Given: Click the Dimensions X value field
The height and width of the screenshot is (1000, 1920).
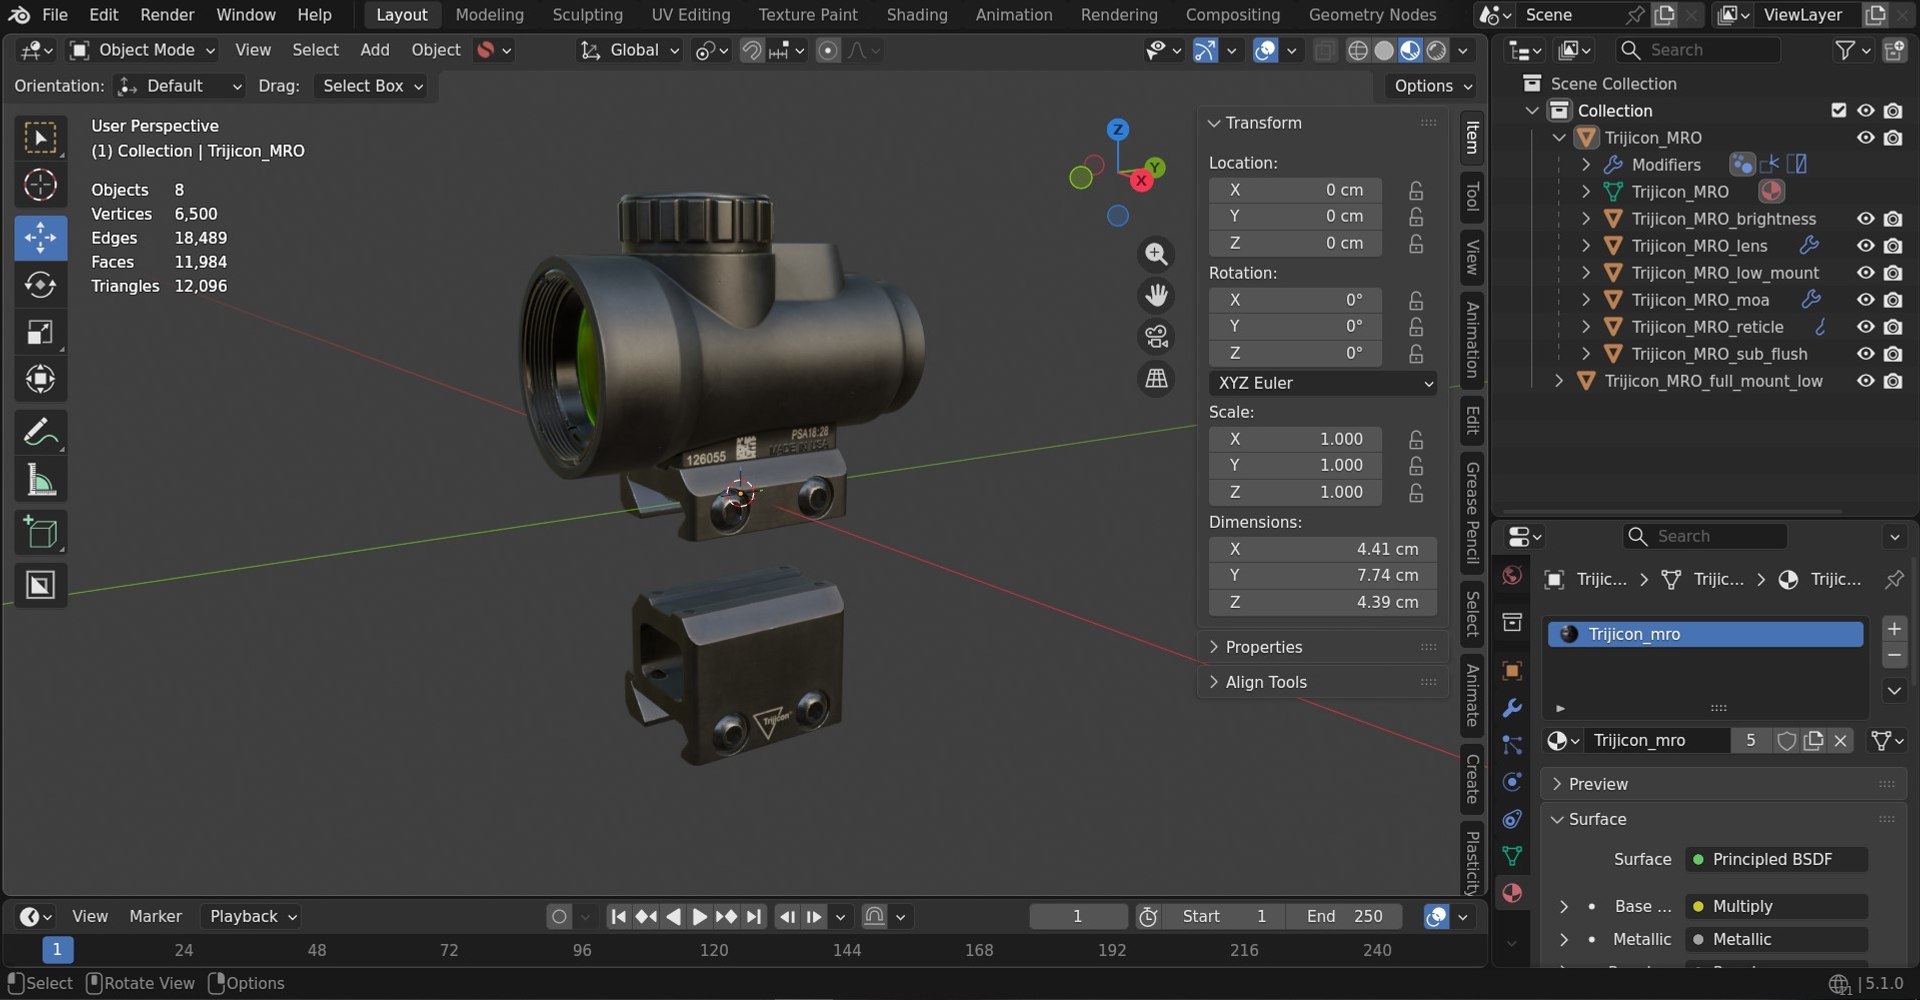Looking at the screenshot, I should pyautogui.click(x=1323, y=549).
